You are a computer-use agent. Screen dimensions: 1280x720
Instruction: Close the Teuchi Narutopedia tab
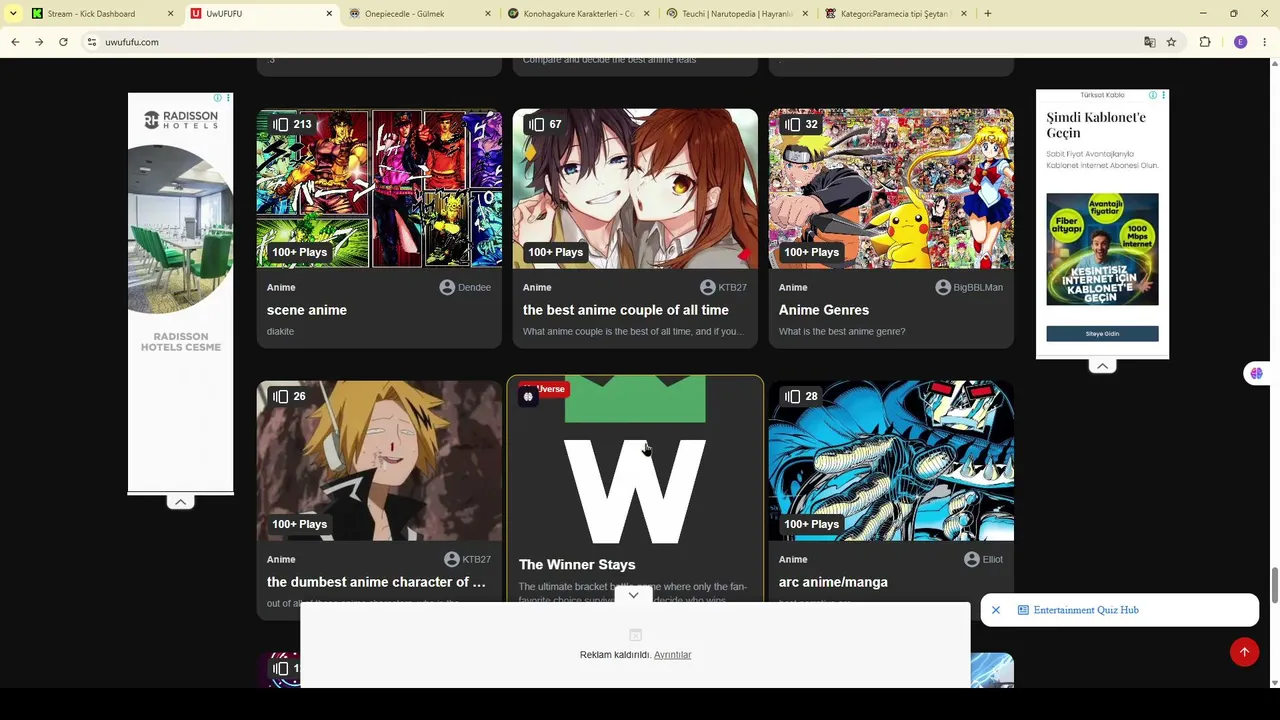point(806,14)
